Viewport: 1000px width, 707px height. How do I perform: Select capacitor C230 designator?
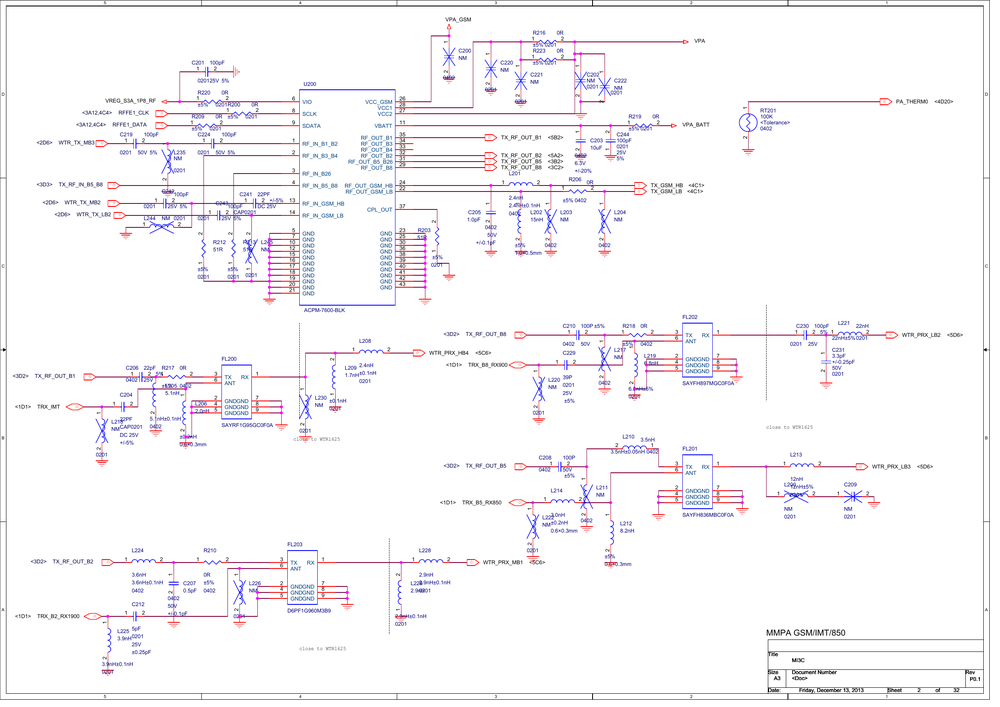(x=802, y=326)
